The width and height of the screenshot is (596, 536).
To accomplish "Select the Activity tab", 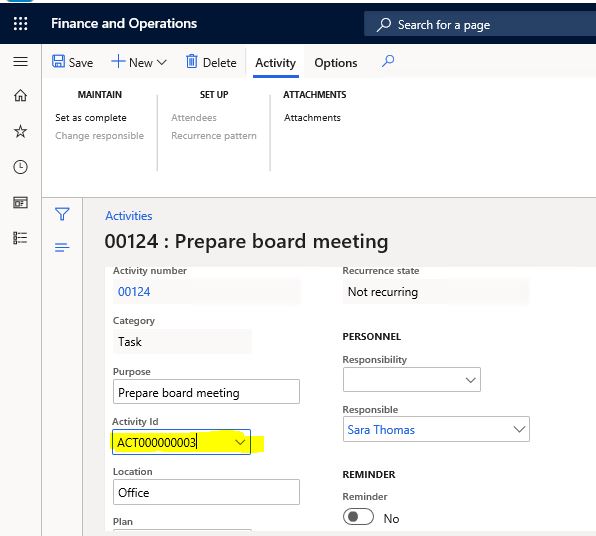I will pyautogui.click(x=276, y=63).
